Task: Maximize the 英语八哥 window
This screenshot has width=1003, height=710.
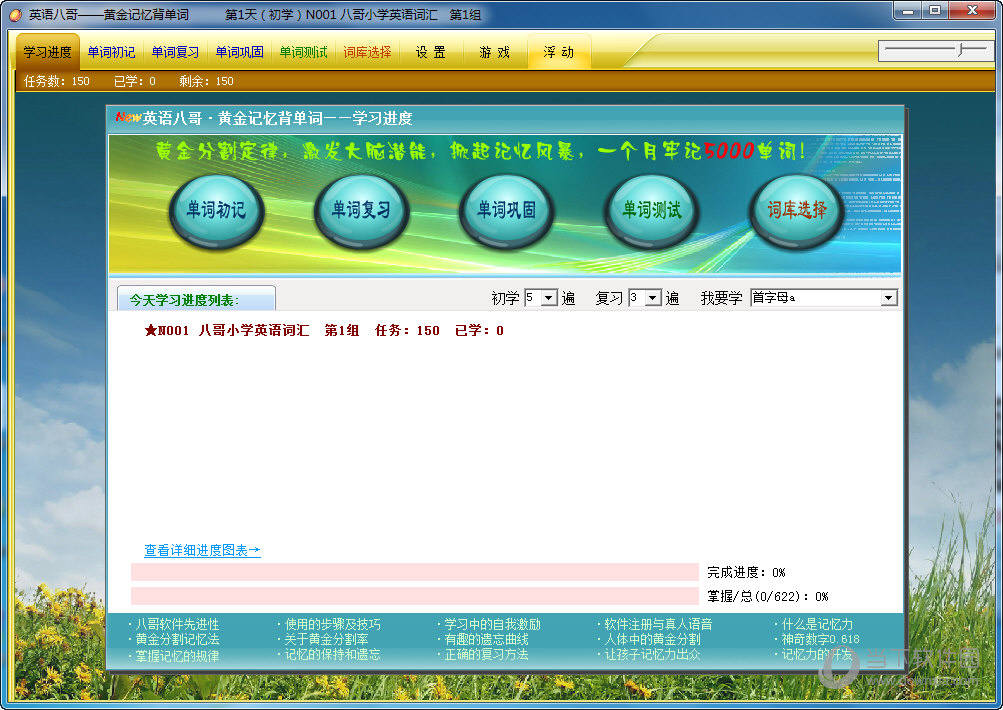Action: (x=935, y=11)
